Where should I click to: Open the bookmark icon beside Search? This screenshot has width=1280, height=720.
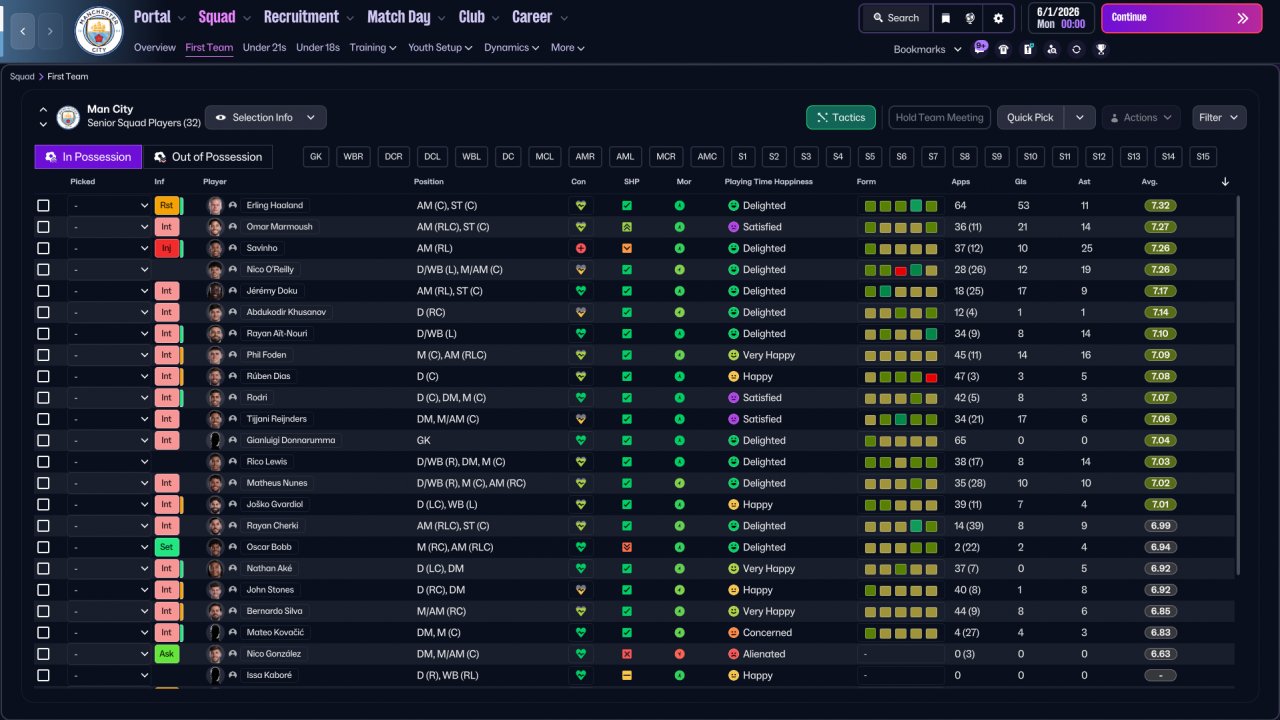point(945,18)
